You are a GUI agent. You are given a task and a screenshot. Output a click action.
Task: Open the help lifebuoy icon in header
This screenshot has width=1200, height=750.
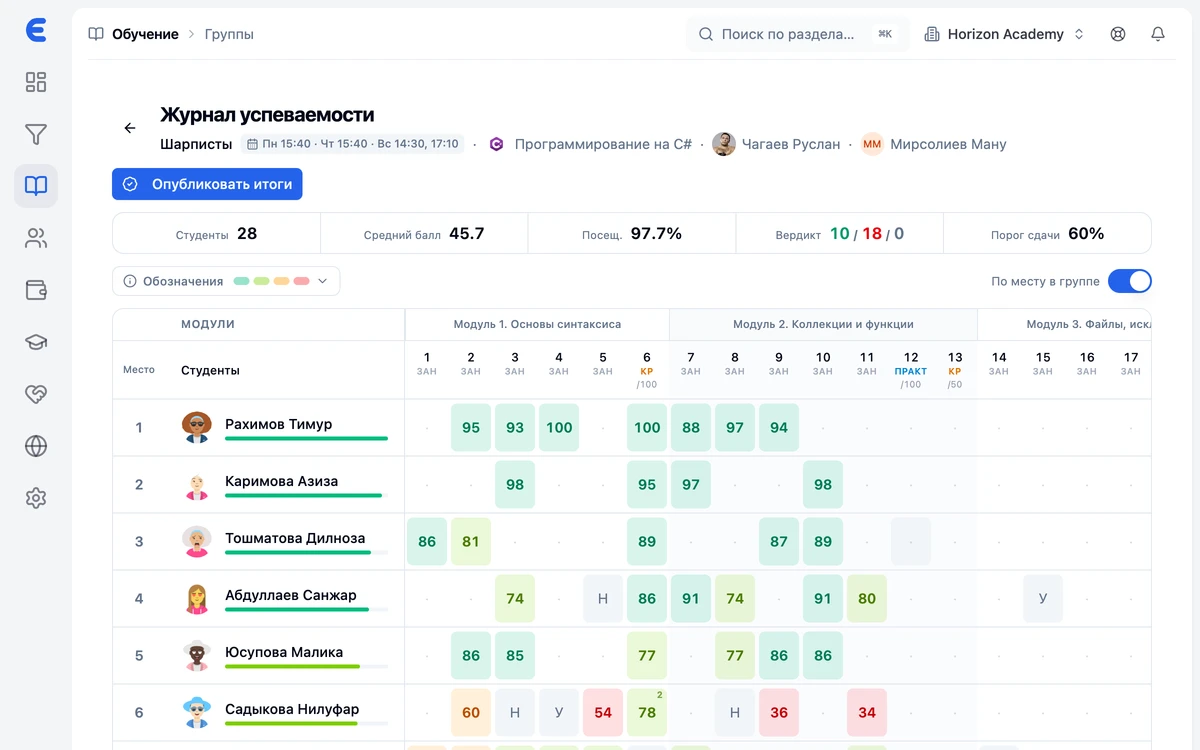tap(1118, 34)
